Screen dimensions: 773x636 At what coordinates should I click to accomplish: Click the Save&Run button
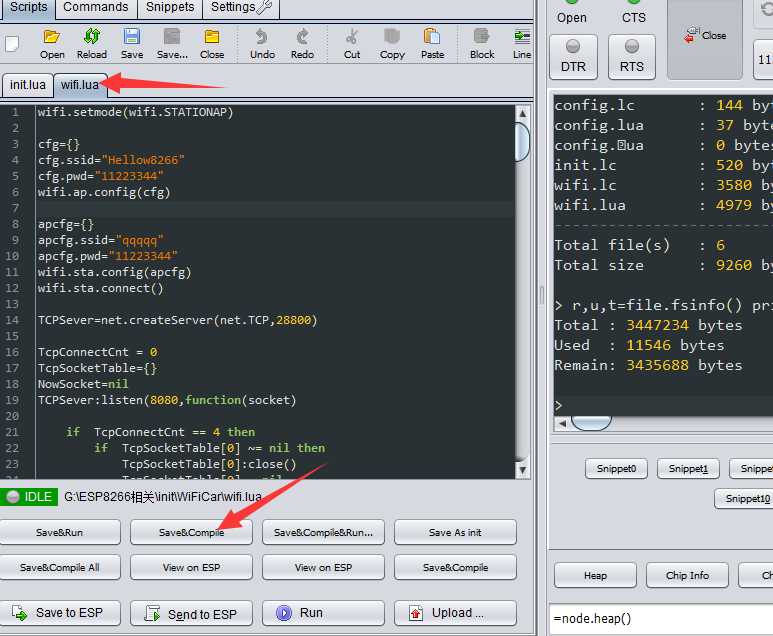60,532
